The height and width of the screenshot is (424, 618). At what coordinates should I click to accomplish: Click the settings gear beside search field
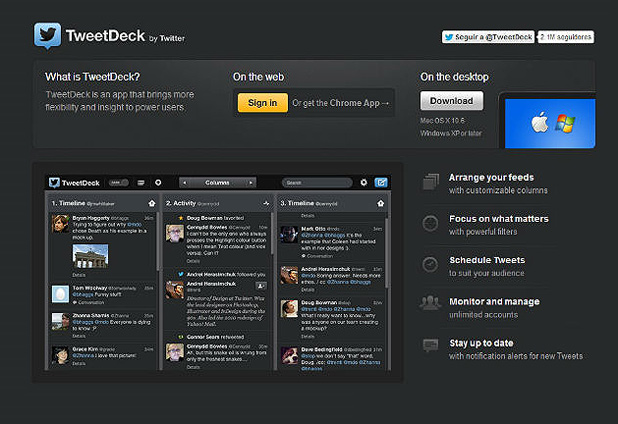click(363, 183)
